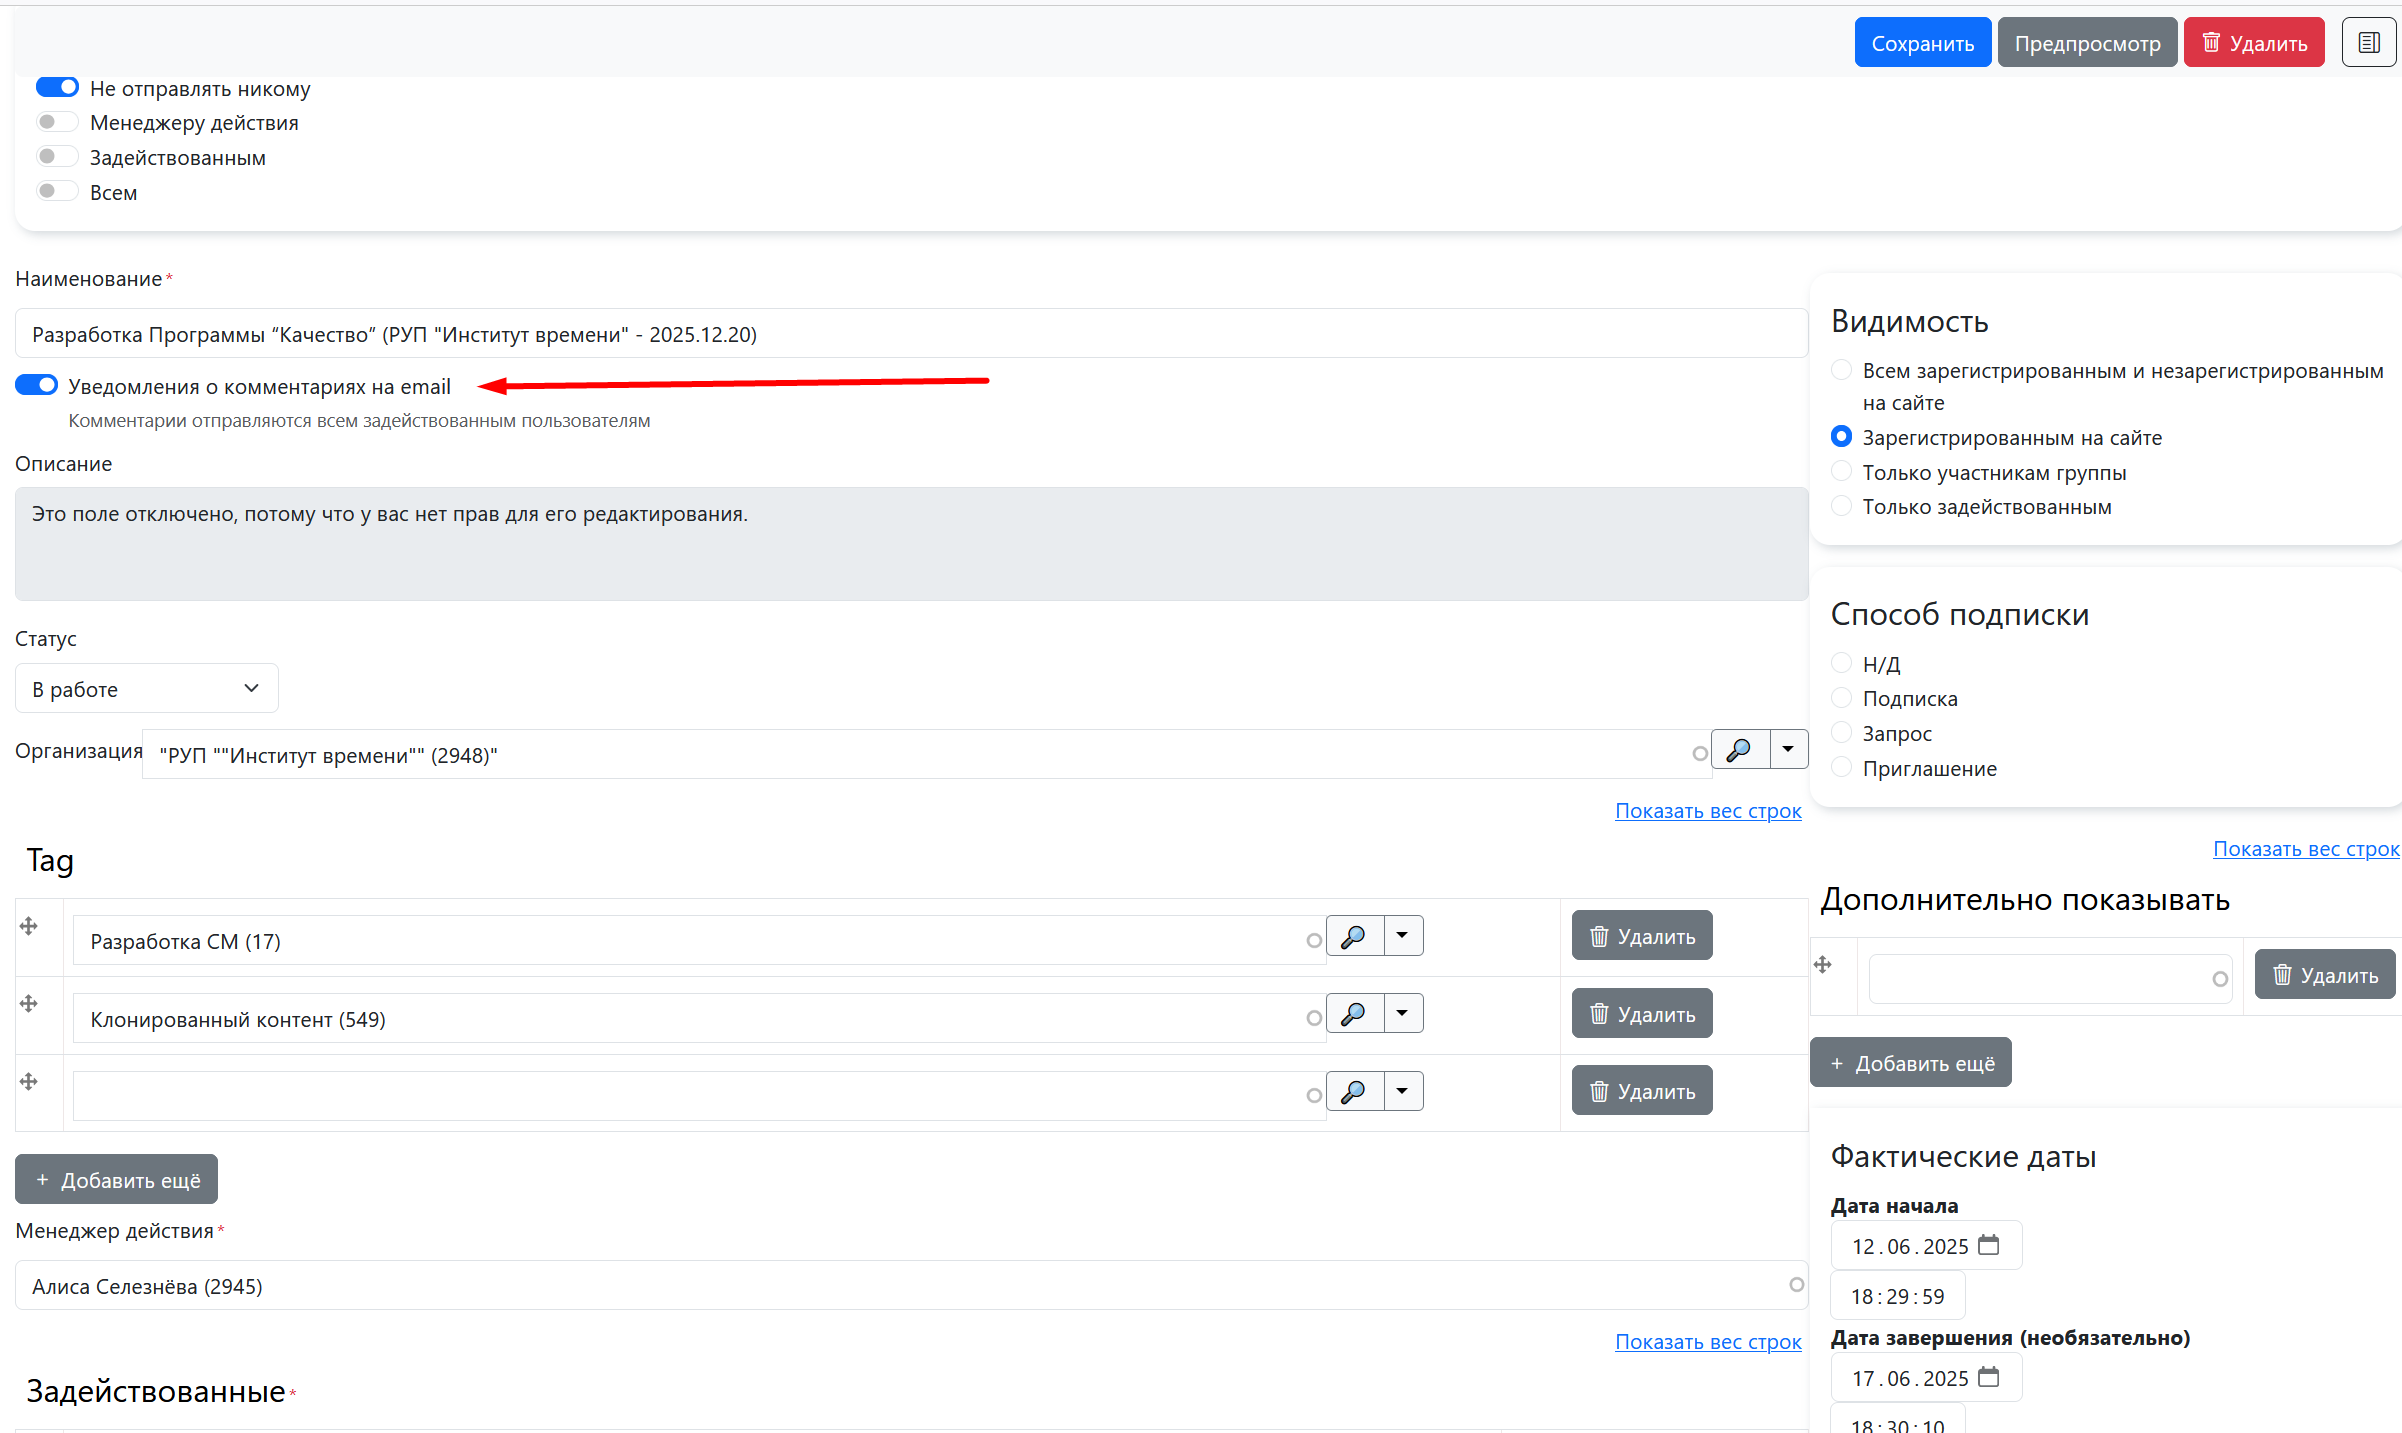
Task: Click Показать вес строк link under Организация
Action: (x=1707, y=811)
